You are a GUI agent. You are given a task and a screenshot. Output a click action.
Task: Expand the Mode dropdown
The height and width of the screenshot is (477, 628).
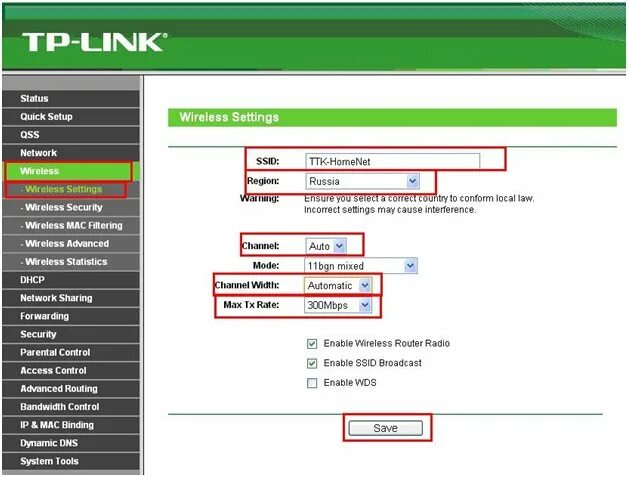(x=361, y=266)
